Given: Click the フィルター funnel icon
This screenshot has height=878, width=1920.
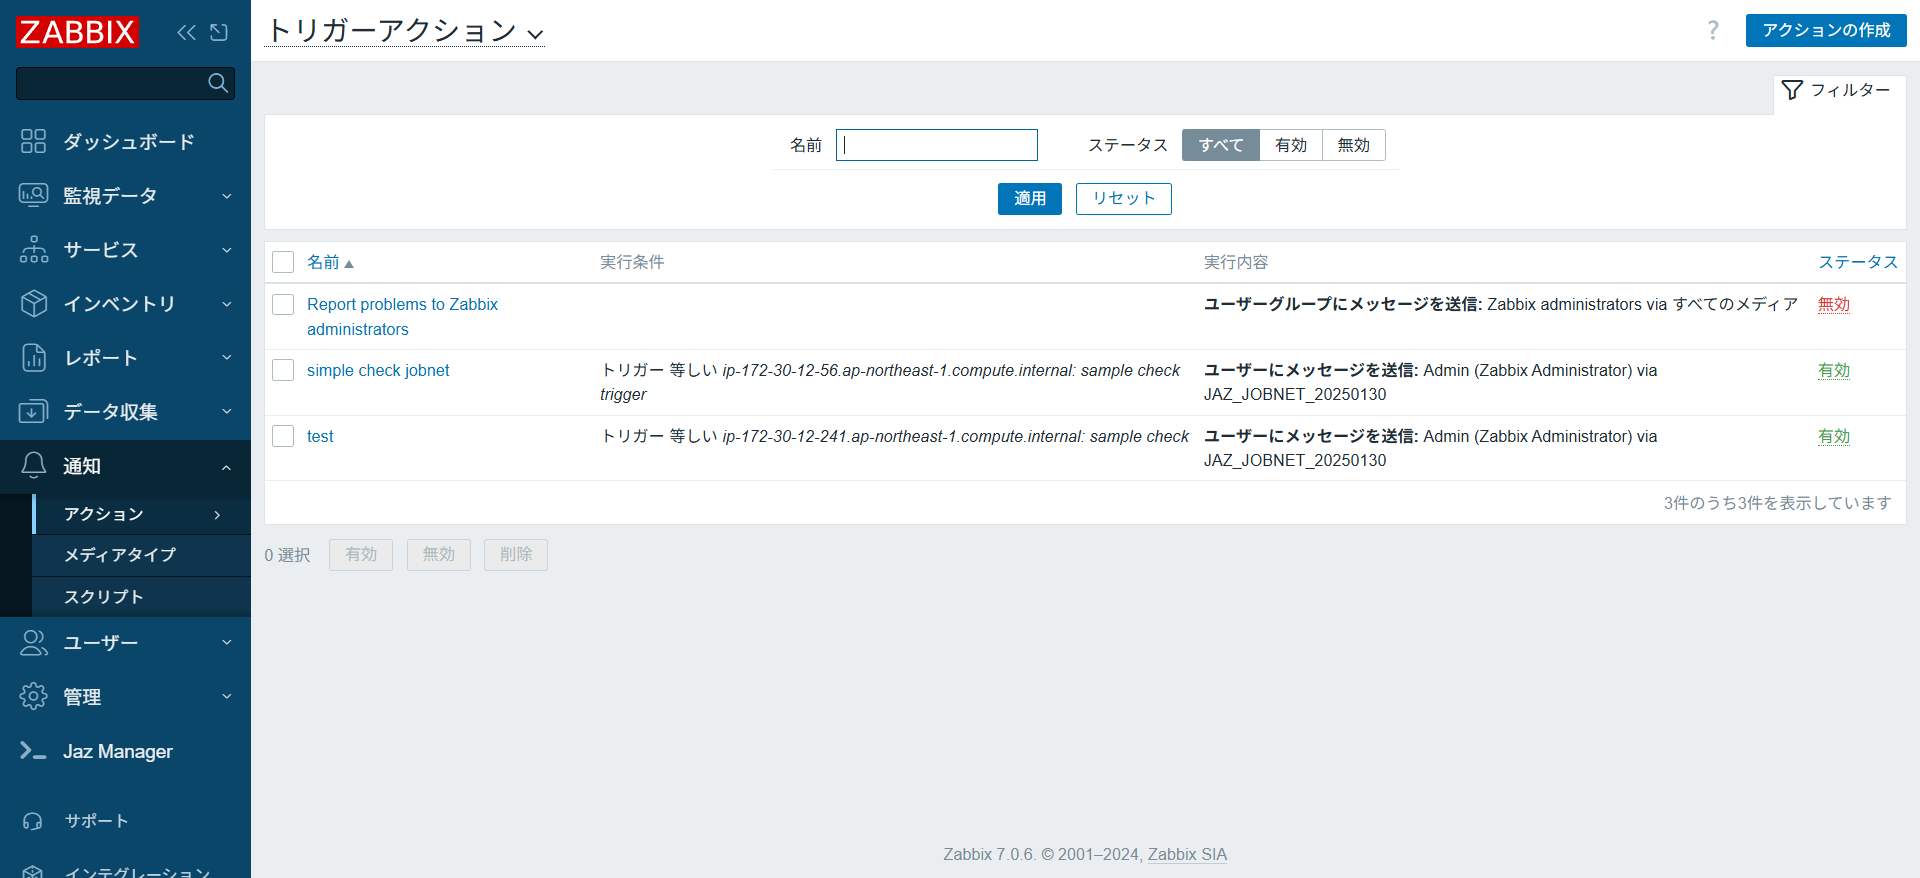Looking at the screenshot, I should pos(1792,90).
